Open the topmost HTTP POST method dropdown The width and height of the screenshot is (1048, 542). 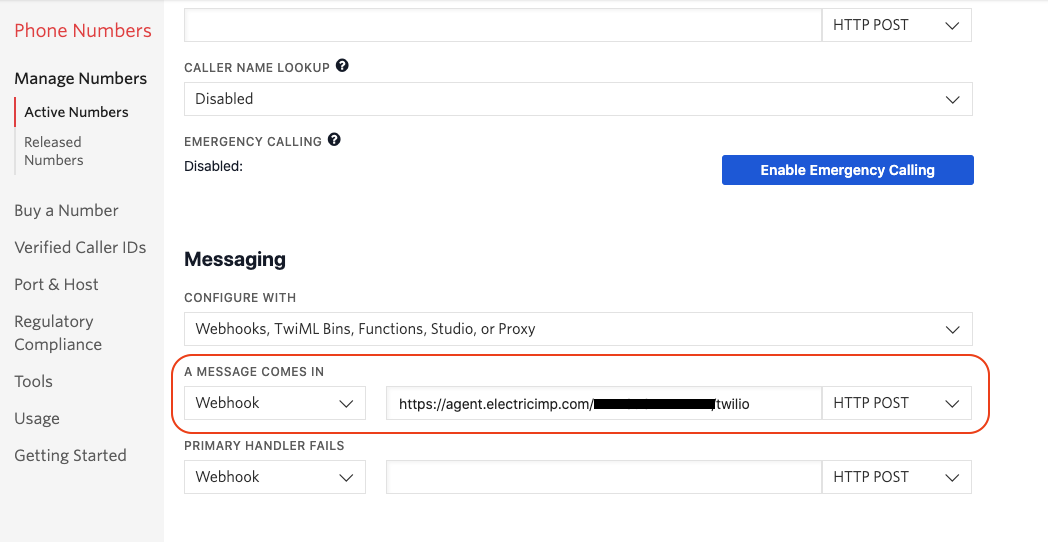pyautogui.click(x=896, y=25)
